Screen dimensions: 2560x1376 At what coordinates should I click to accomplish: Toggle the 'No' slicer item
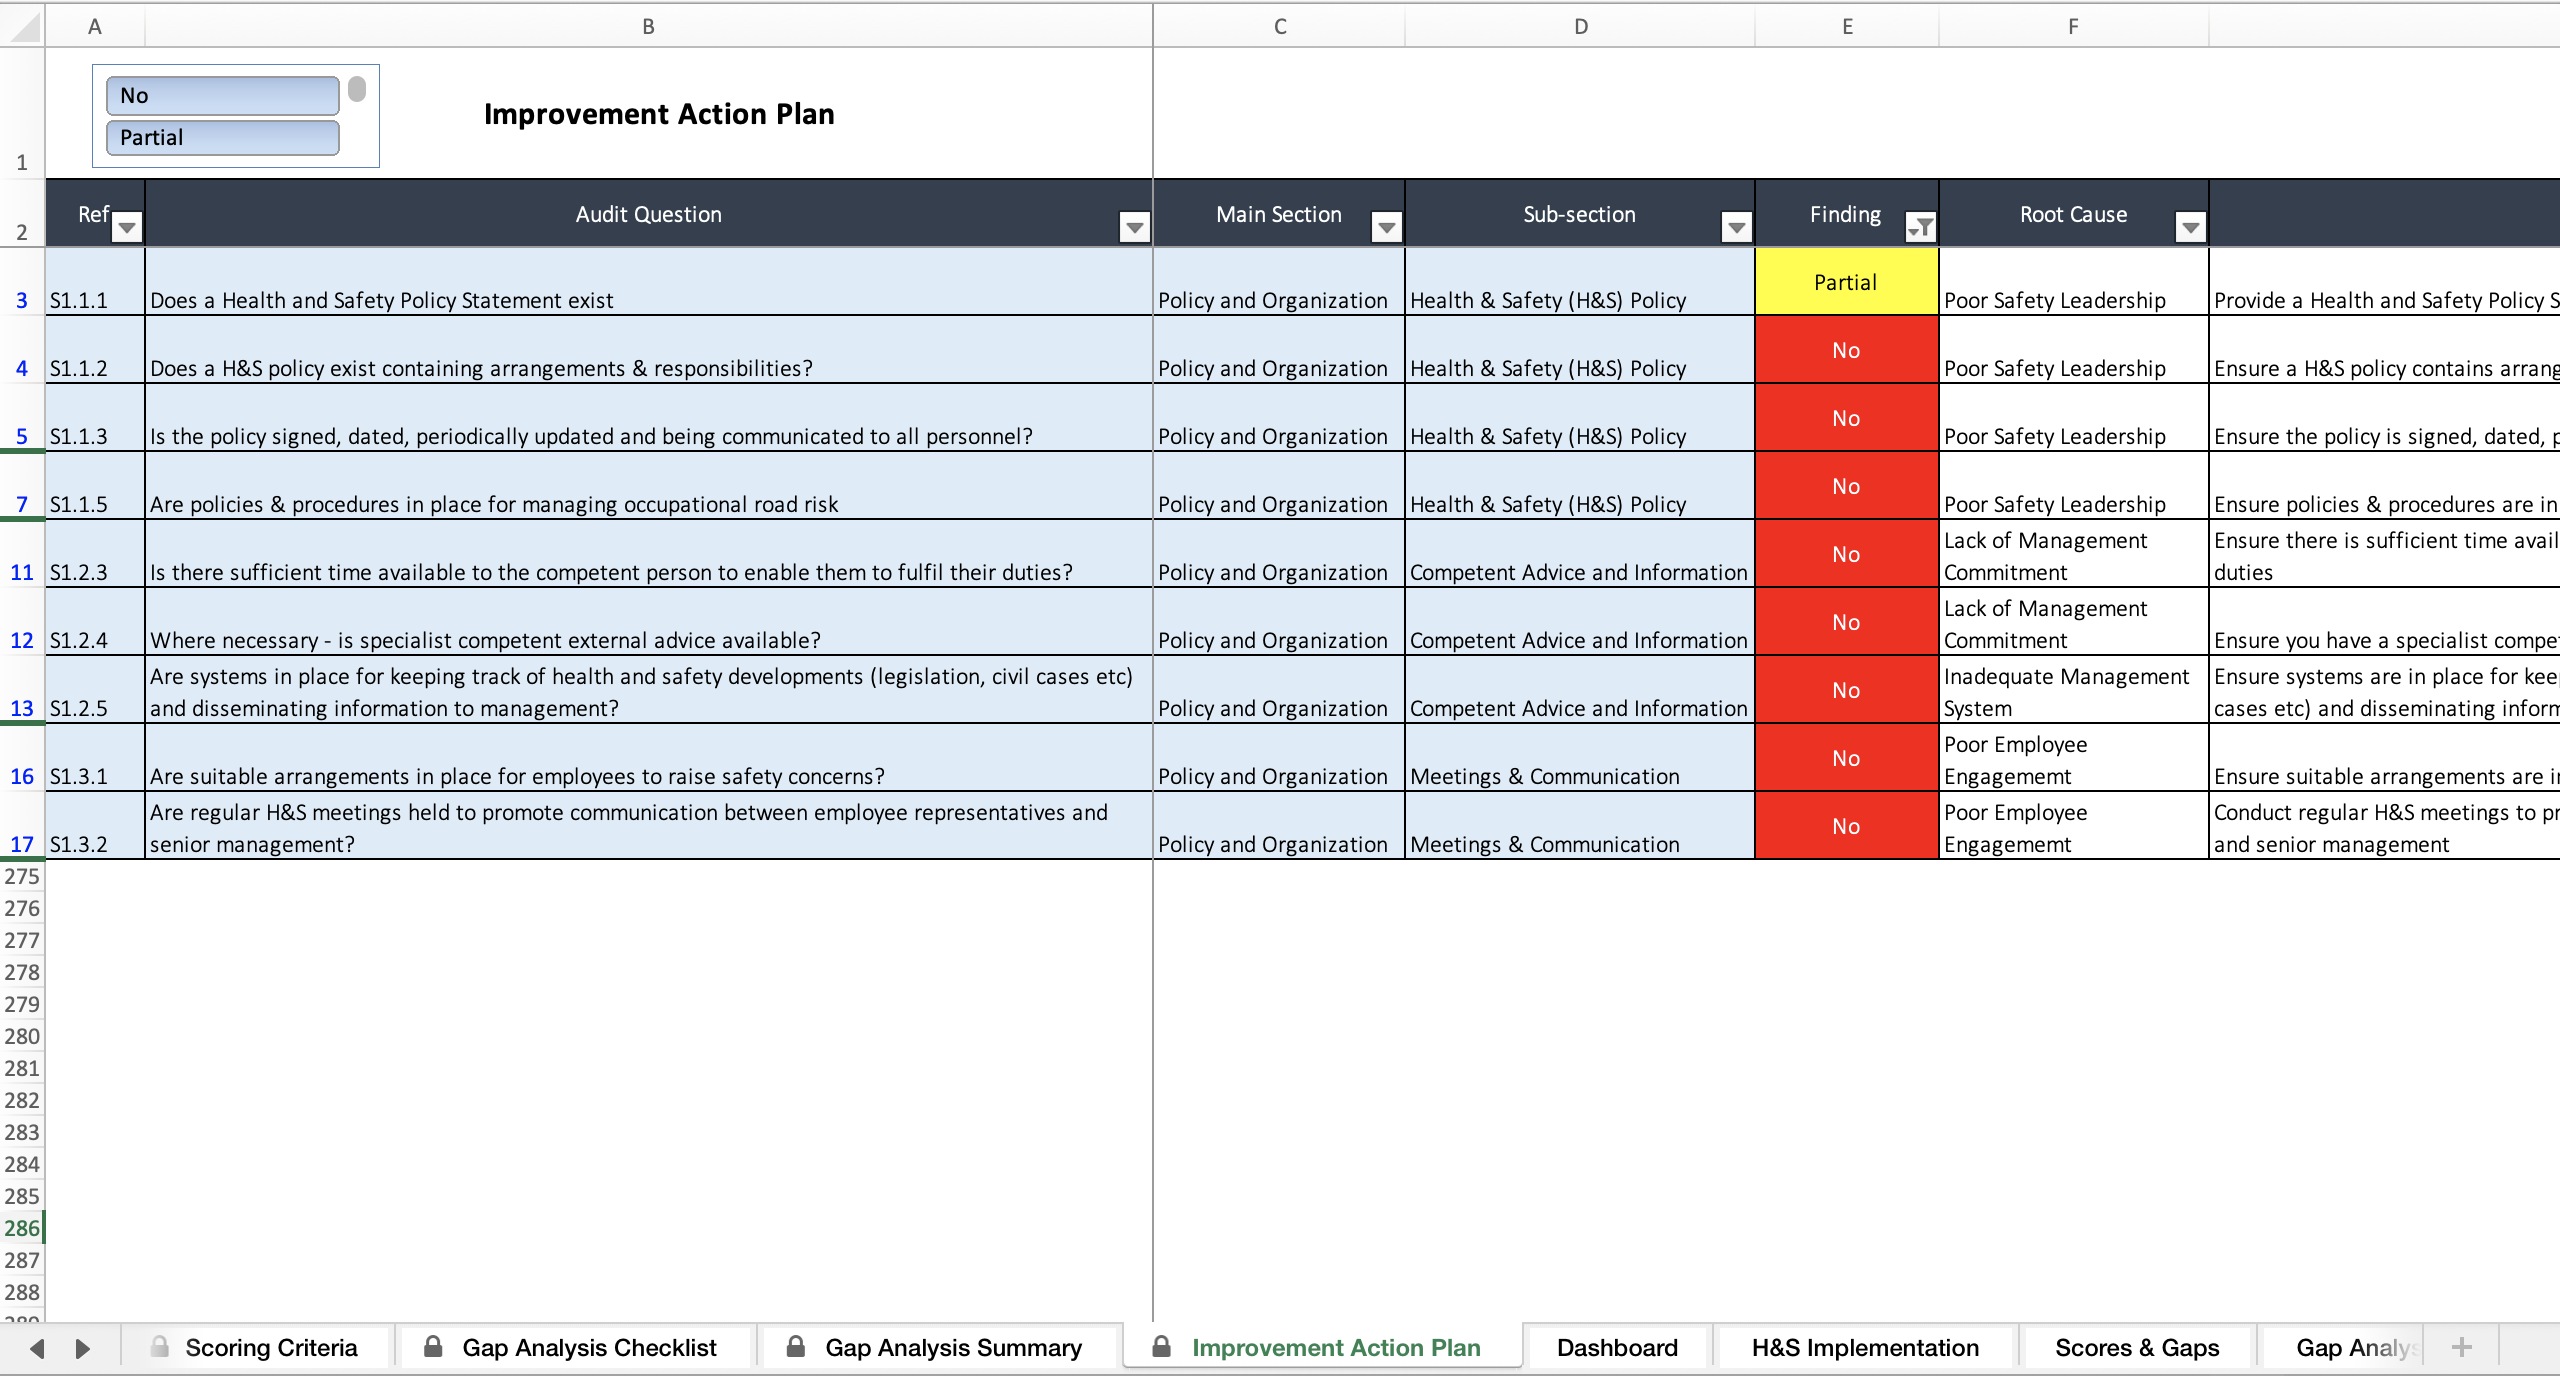[x=222, y=96]
